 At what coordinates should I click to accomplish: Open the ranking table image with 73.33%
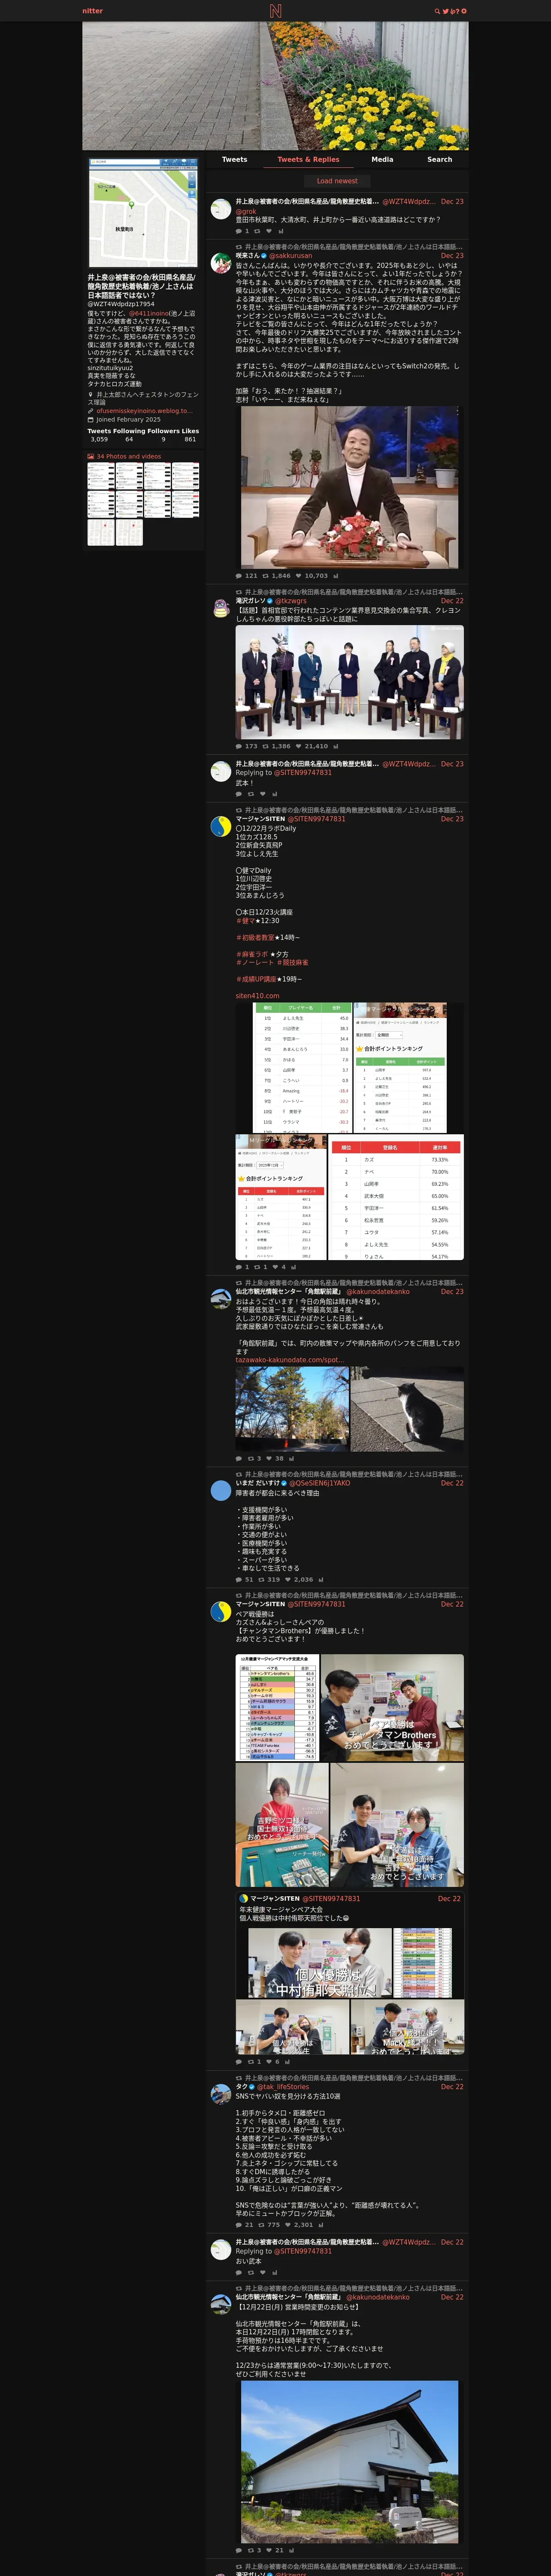tap(397, 1197)
